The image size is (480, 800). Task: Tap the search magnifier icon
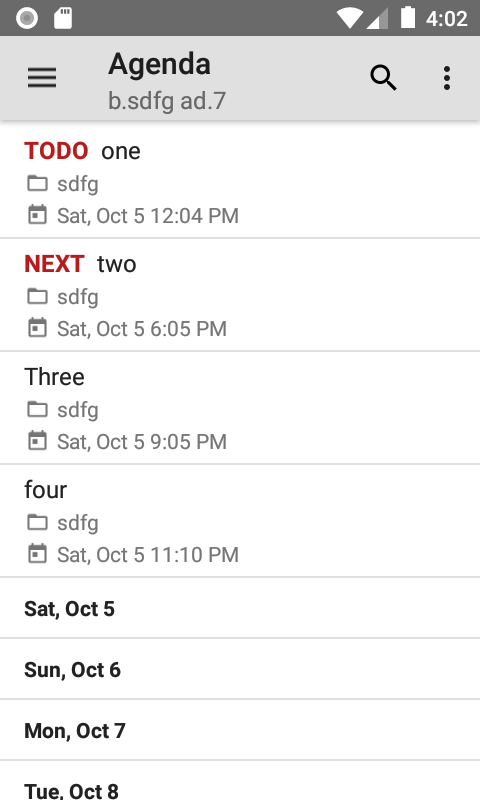point(383,78)
